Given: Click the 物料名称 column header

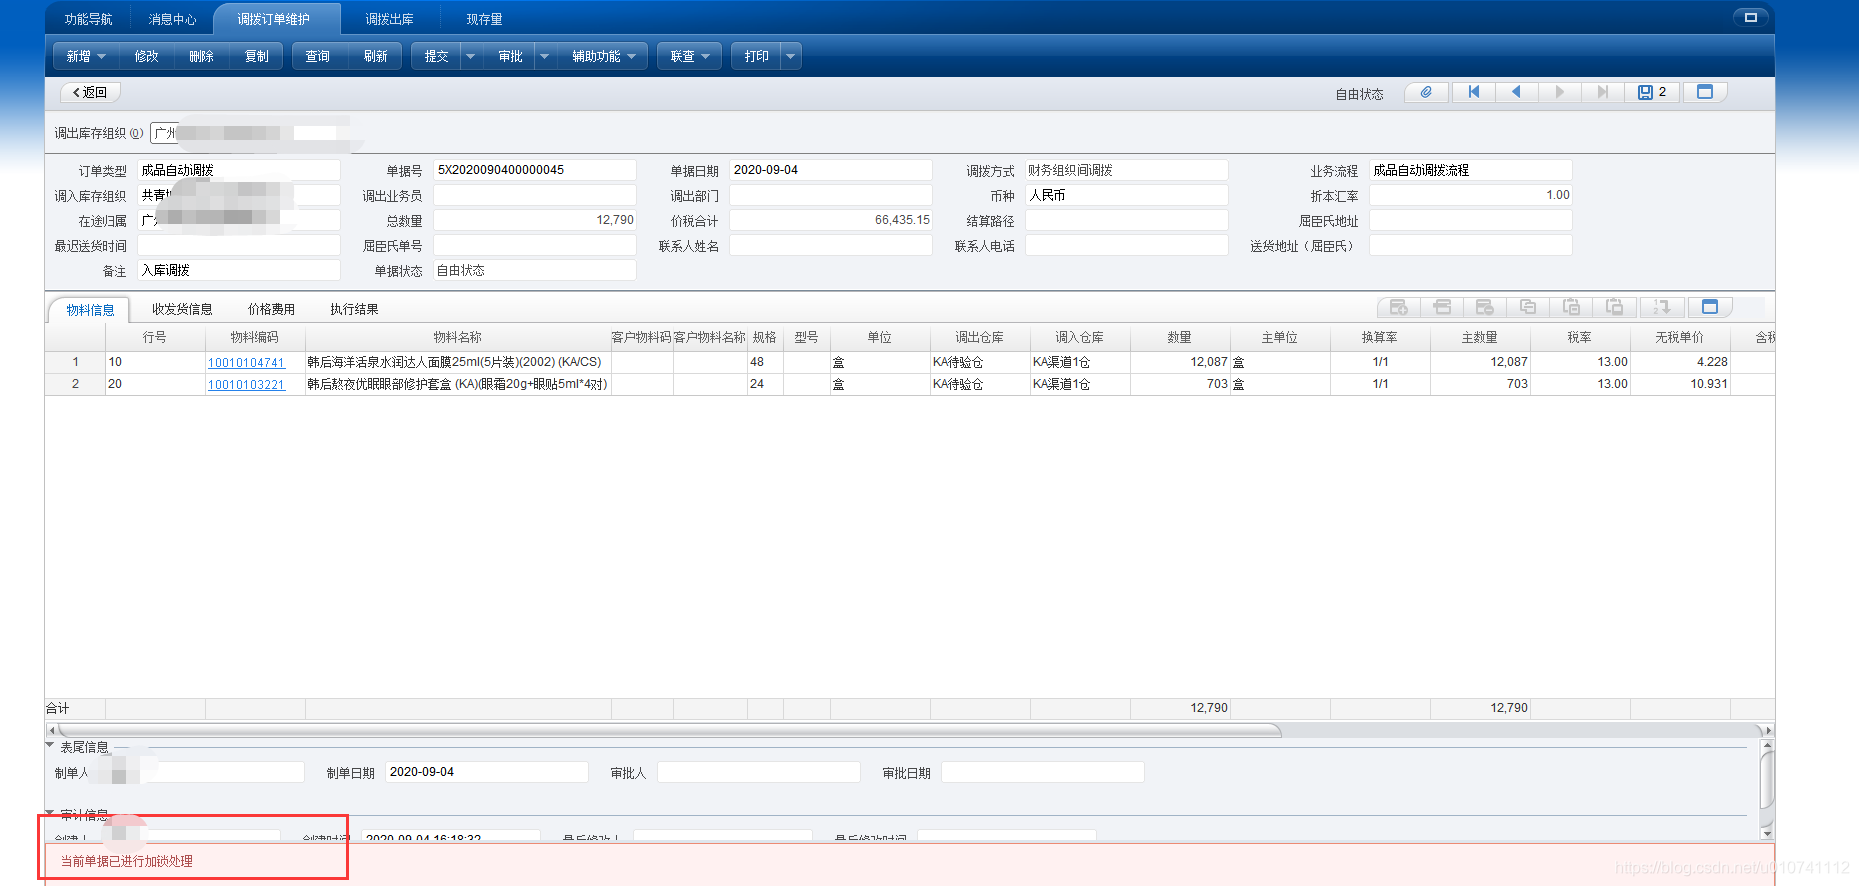Looking at the screenshot, I should pos(458,337).
